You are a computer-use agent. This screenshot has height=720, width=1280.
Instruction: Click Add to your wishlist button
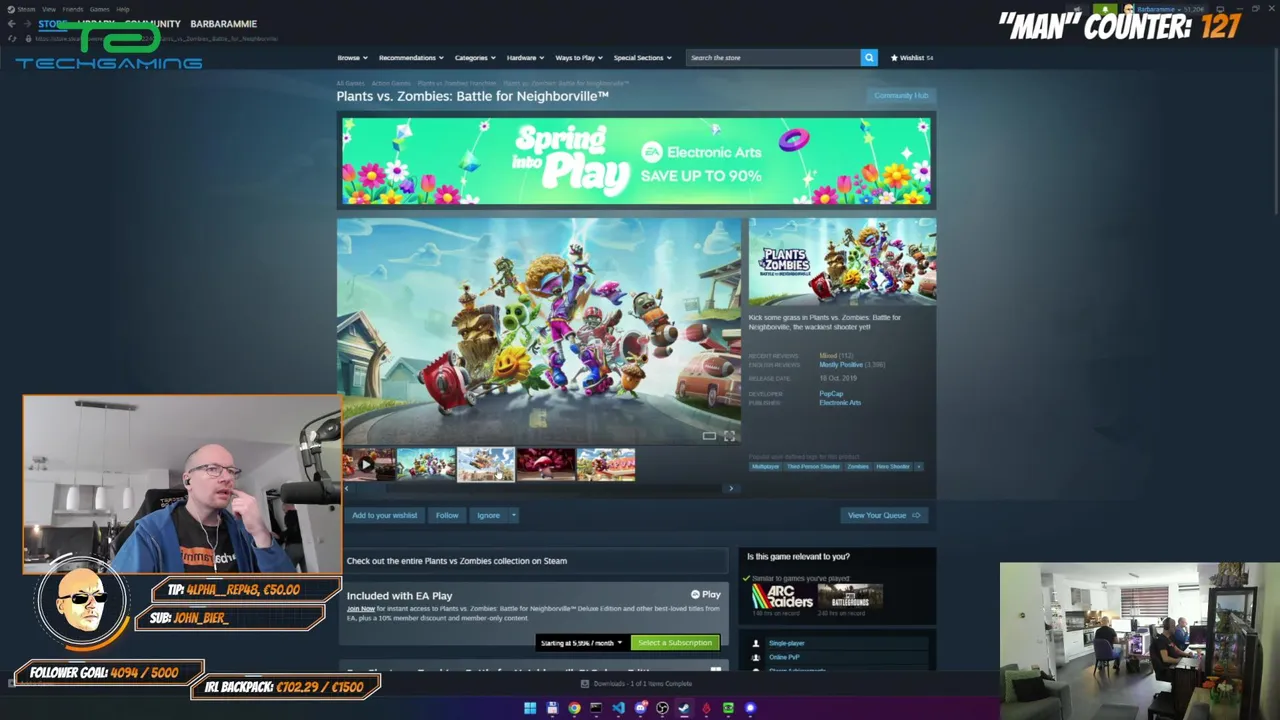[x=384, y=515]
